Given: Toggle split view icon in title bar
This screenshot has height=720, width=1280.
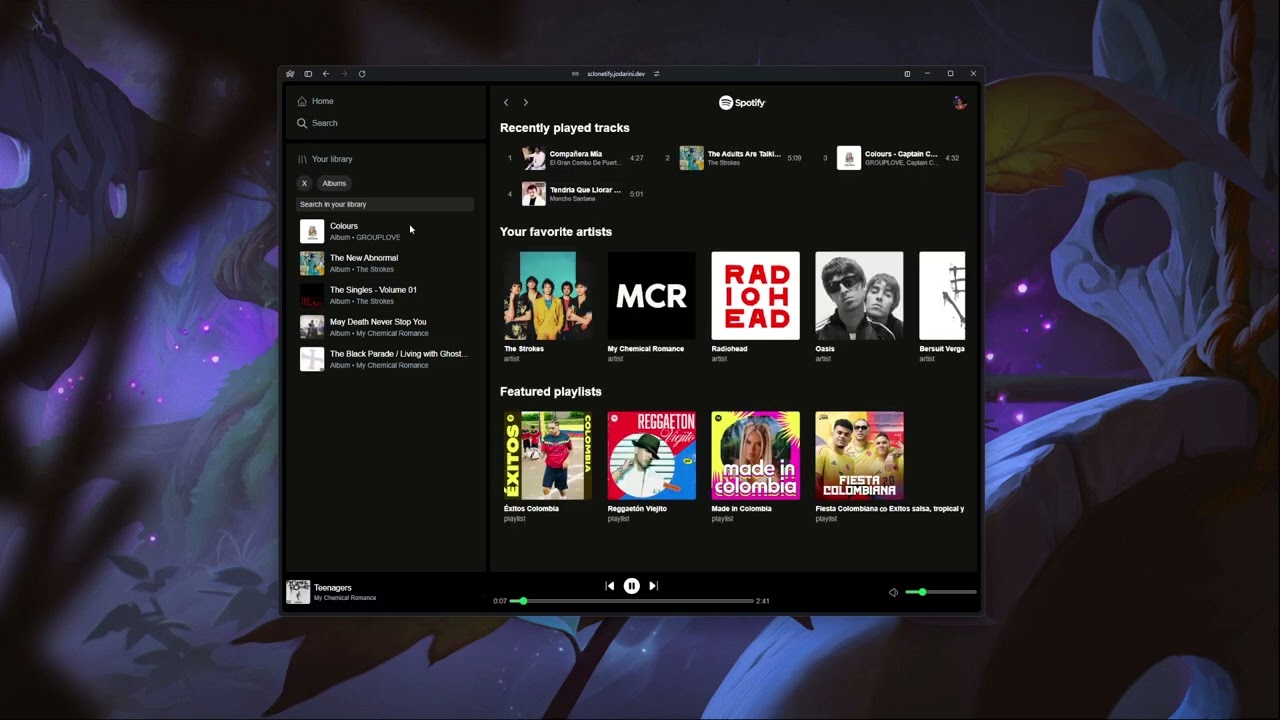Looking at the screenshot, I should [x=907, y=74].
